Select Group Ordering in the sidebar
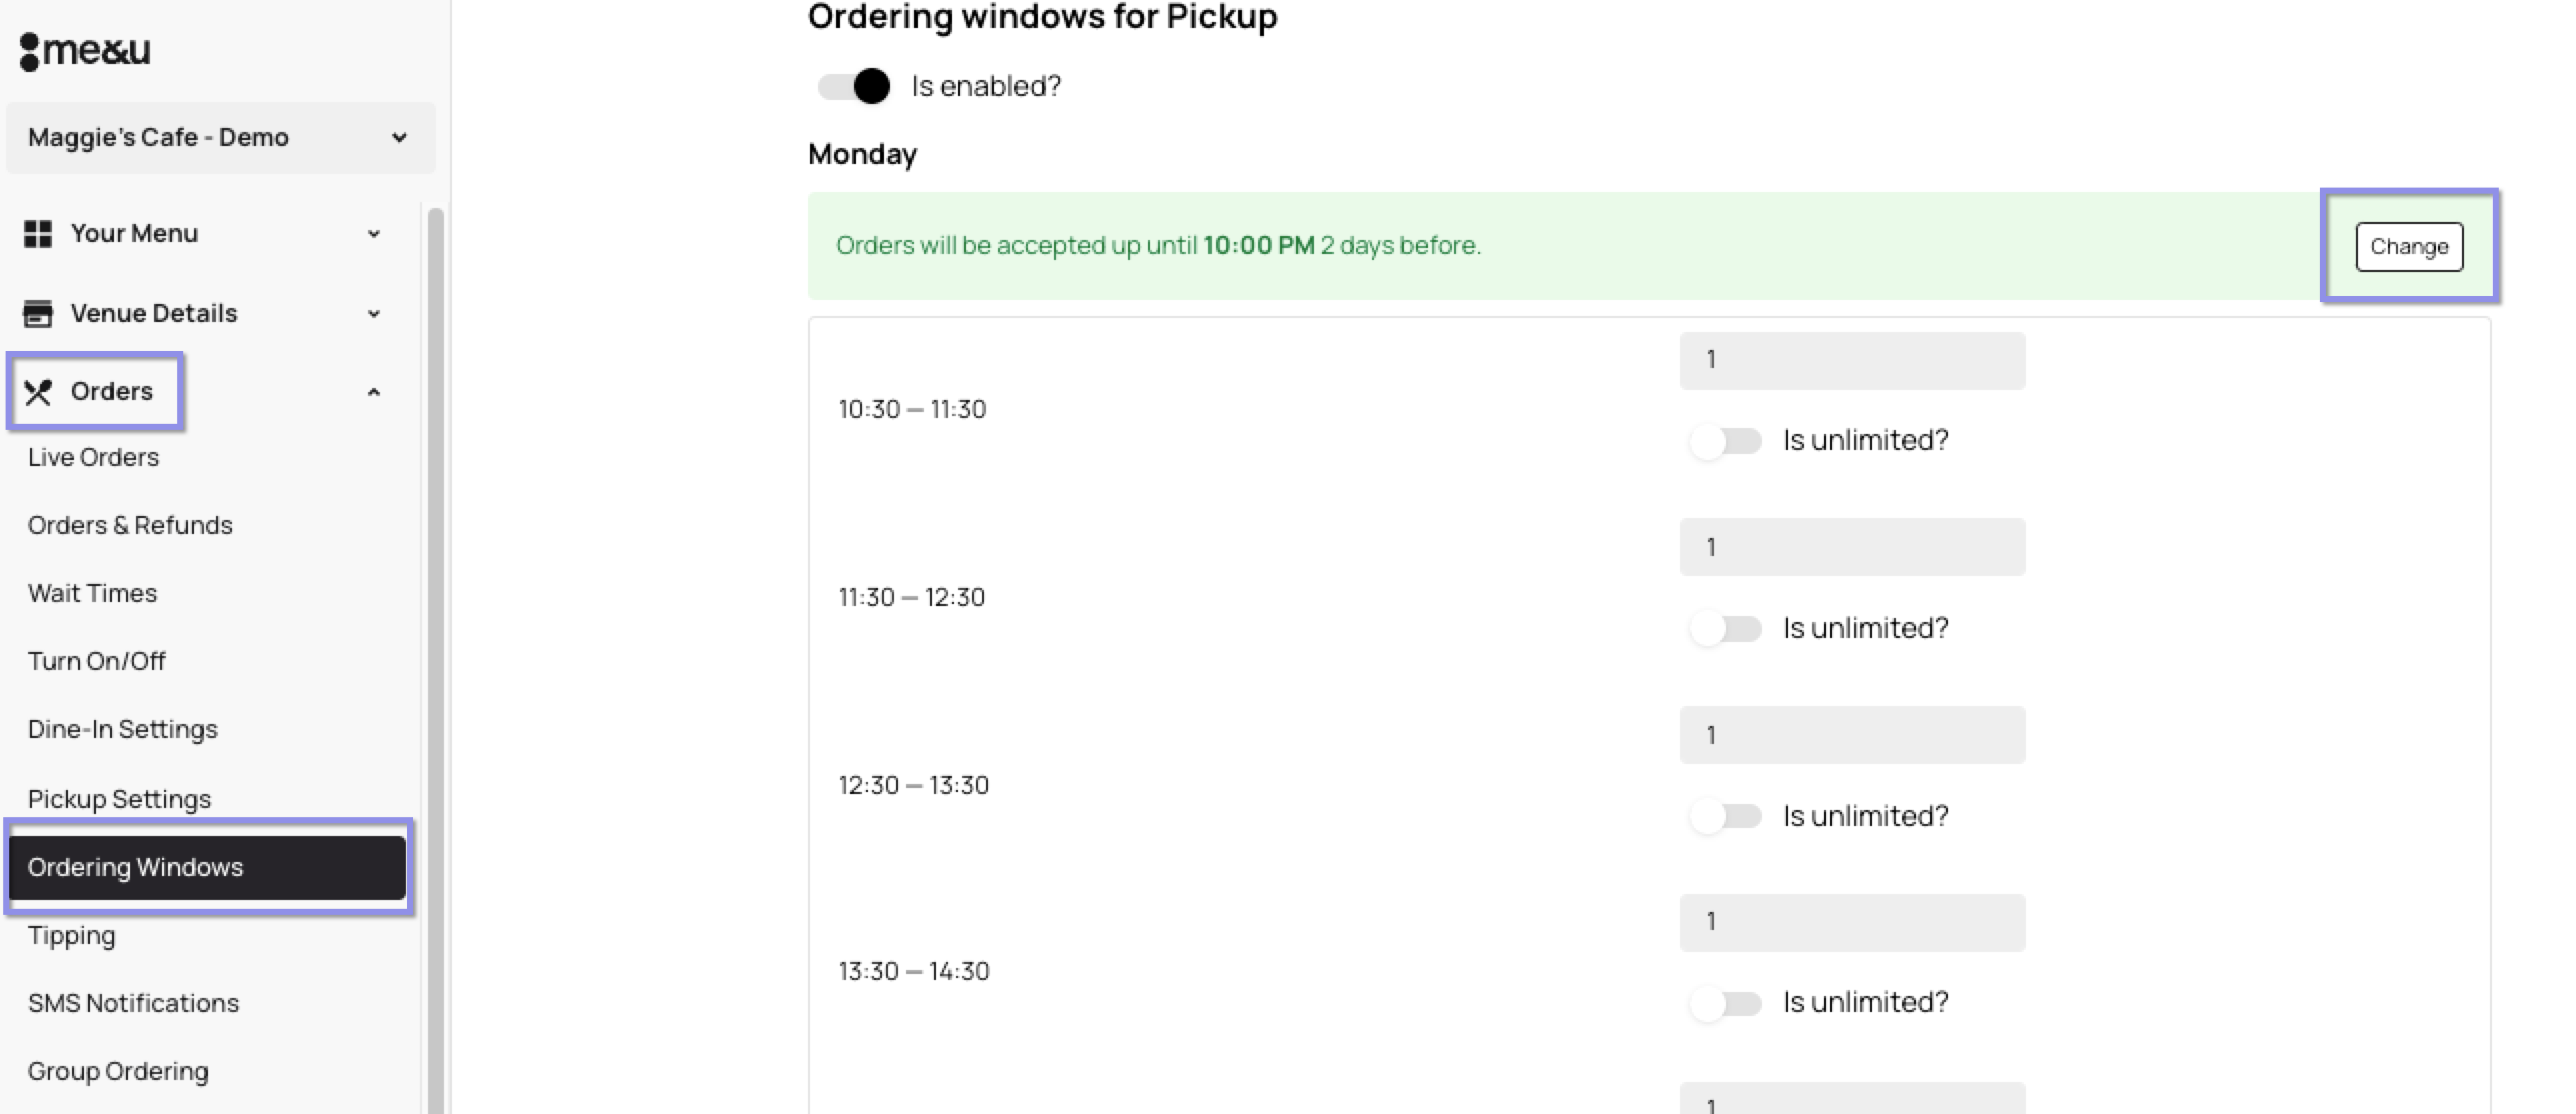This screenshot has width=2576, height=1114. click(118, 1071)
